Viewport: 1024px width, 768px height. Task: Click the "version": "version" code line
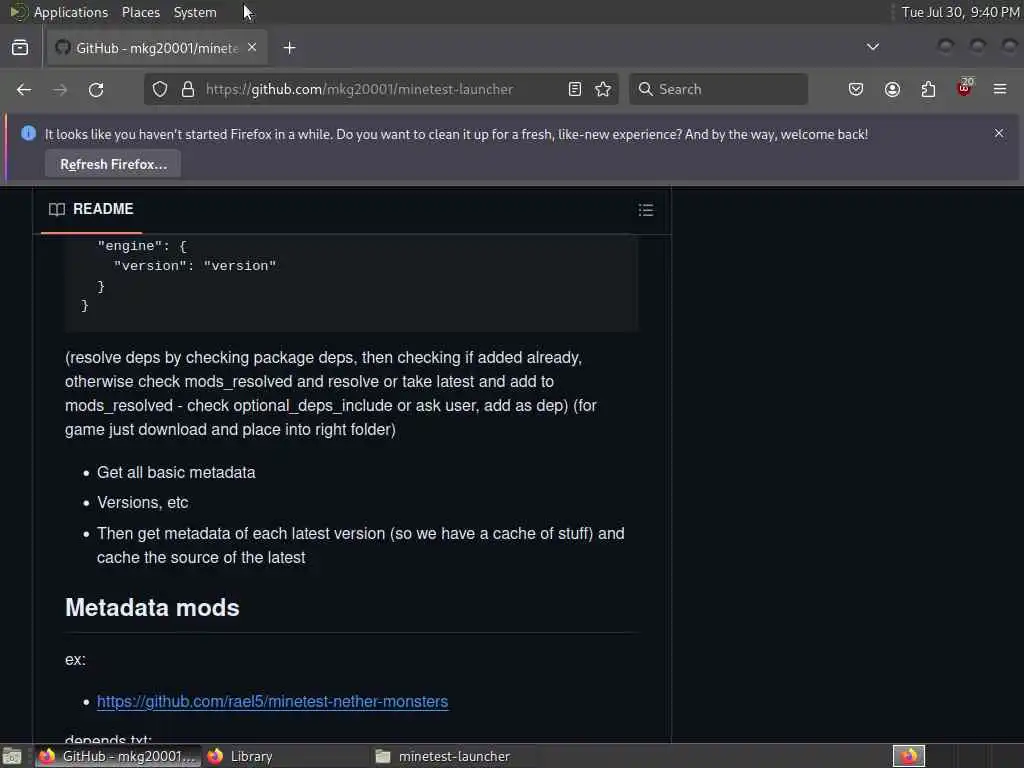[195, 266]
